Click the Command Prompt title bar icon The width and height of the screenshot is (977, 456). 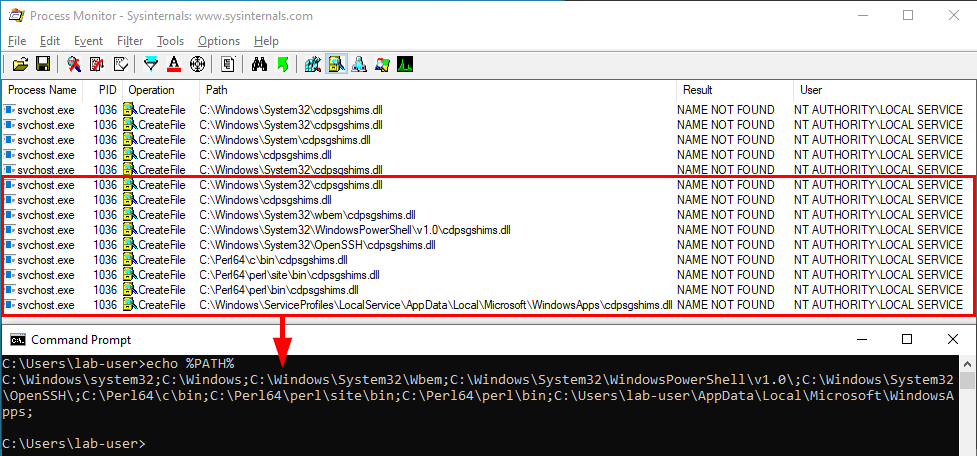pyautogui.click(x=17, y=340)
